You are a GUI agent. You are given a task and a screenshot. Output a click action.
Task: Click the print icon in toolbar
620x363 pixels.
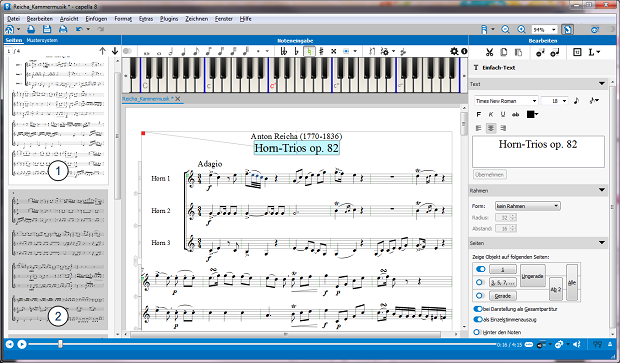pyautogui.click(x=63, y=29)
